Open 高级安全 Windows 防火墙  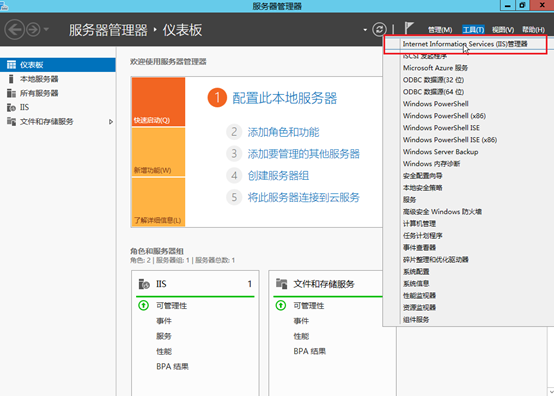click(x=442, y=212)
